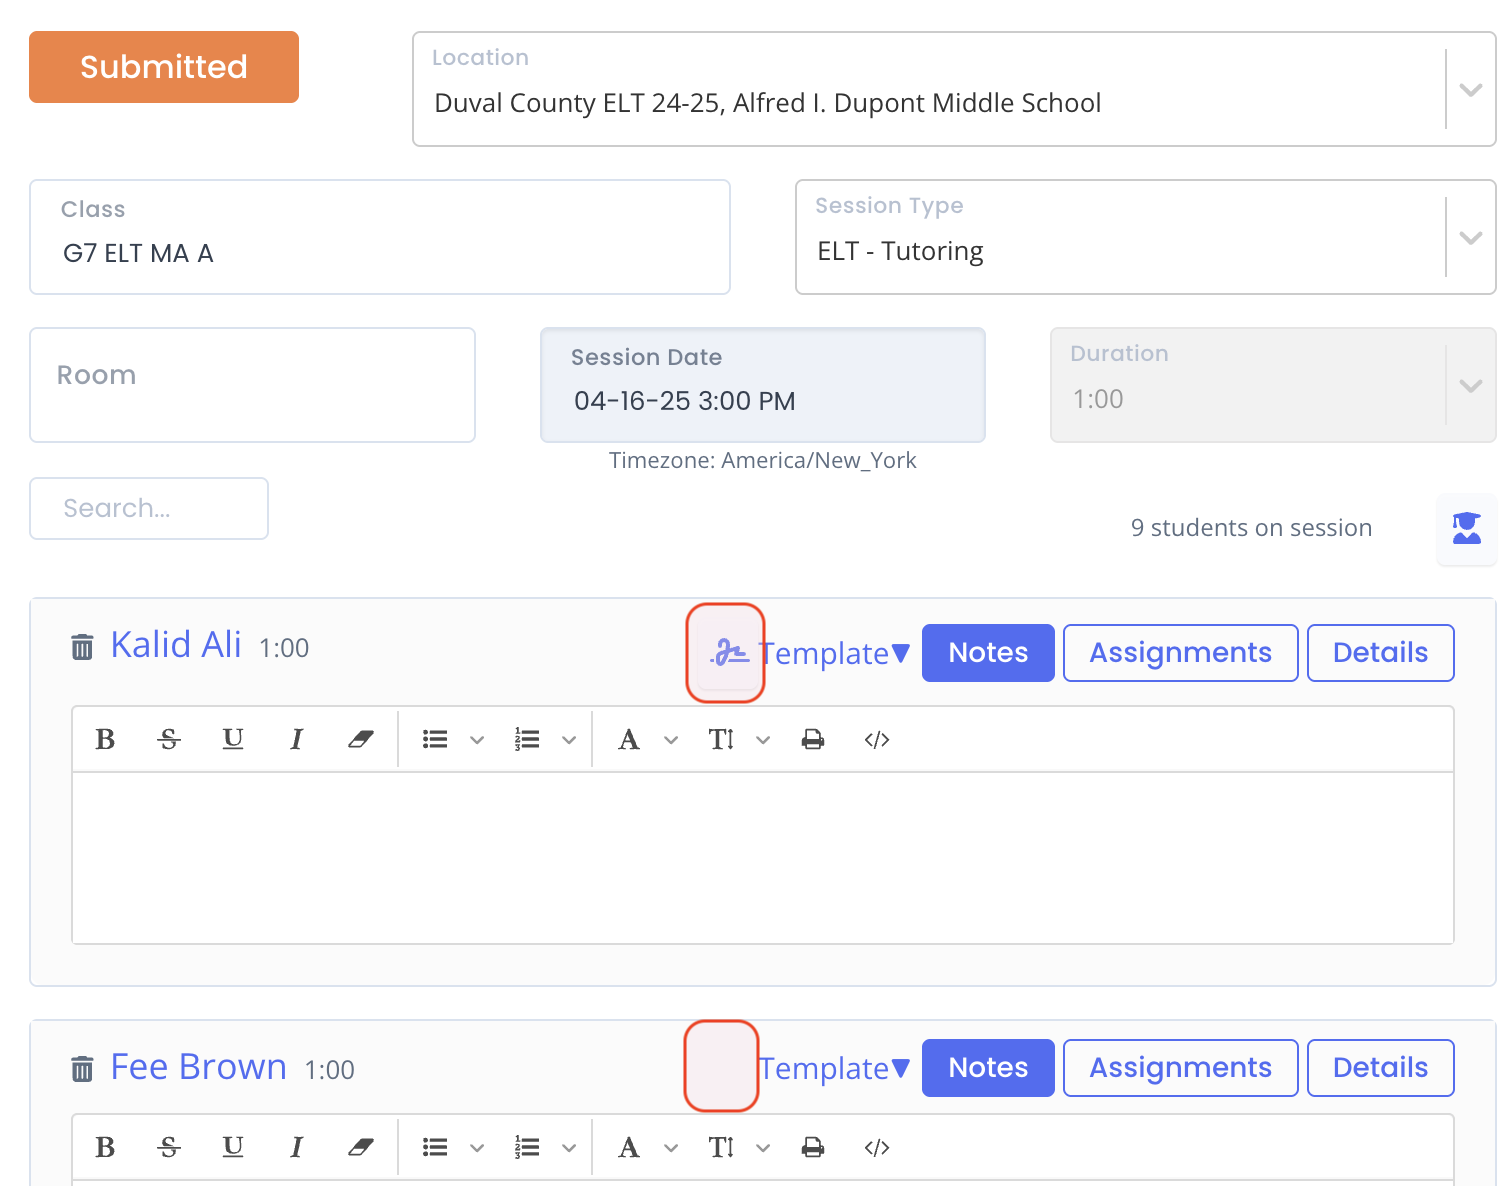The width and height of the screenshot is (1512, 1186).
Task: Open the Duration dropdown chevron
Action: pos(1470,385)
